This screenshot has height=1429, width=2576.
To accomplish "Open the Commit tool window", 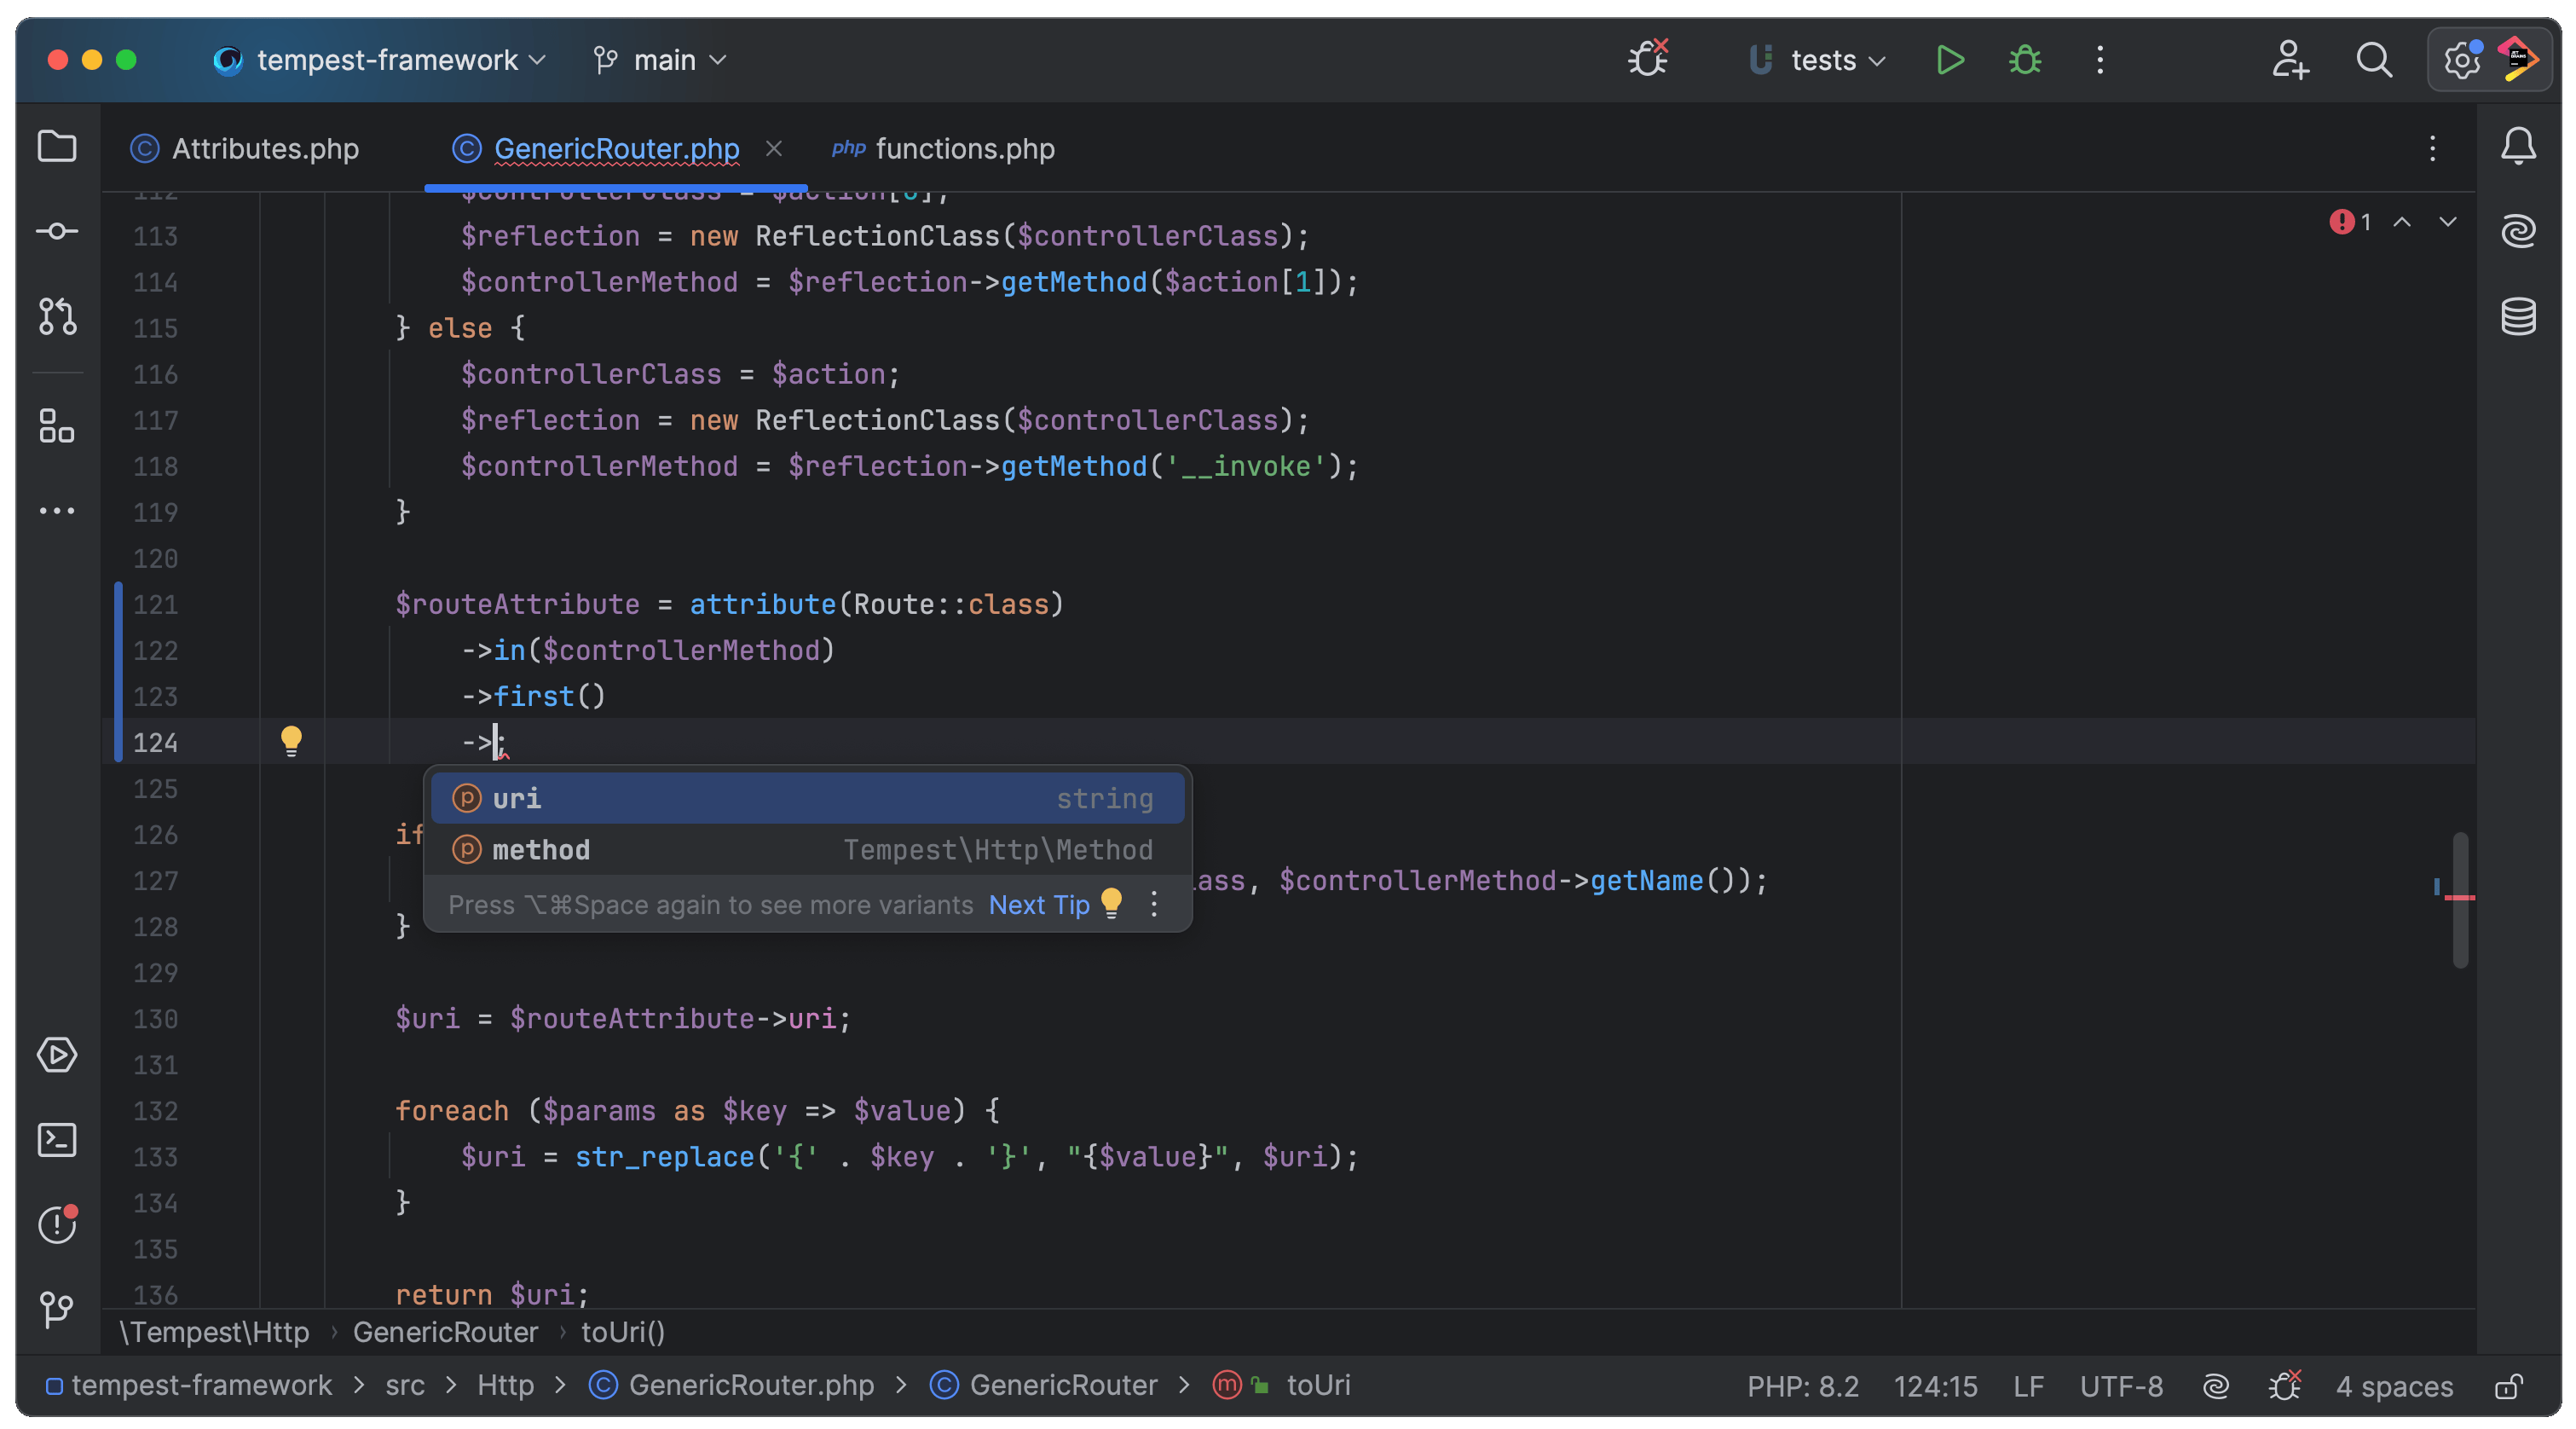I will tap(56, 232).
